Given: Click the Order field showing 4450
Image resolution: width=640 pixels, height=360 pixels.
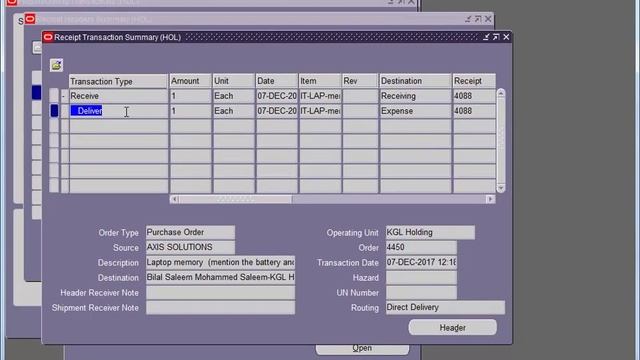Looking at the screenshot, I should 421,247.
